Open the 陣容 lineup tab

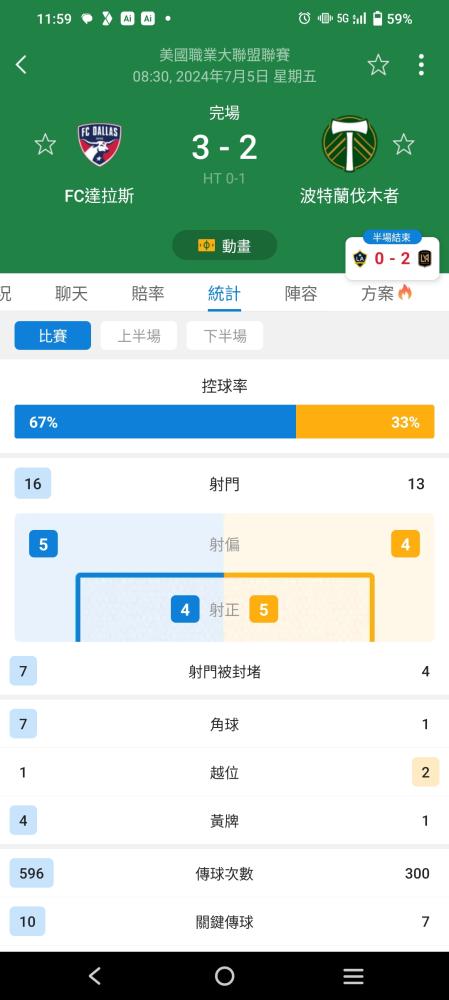click(301, 293)
